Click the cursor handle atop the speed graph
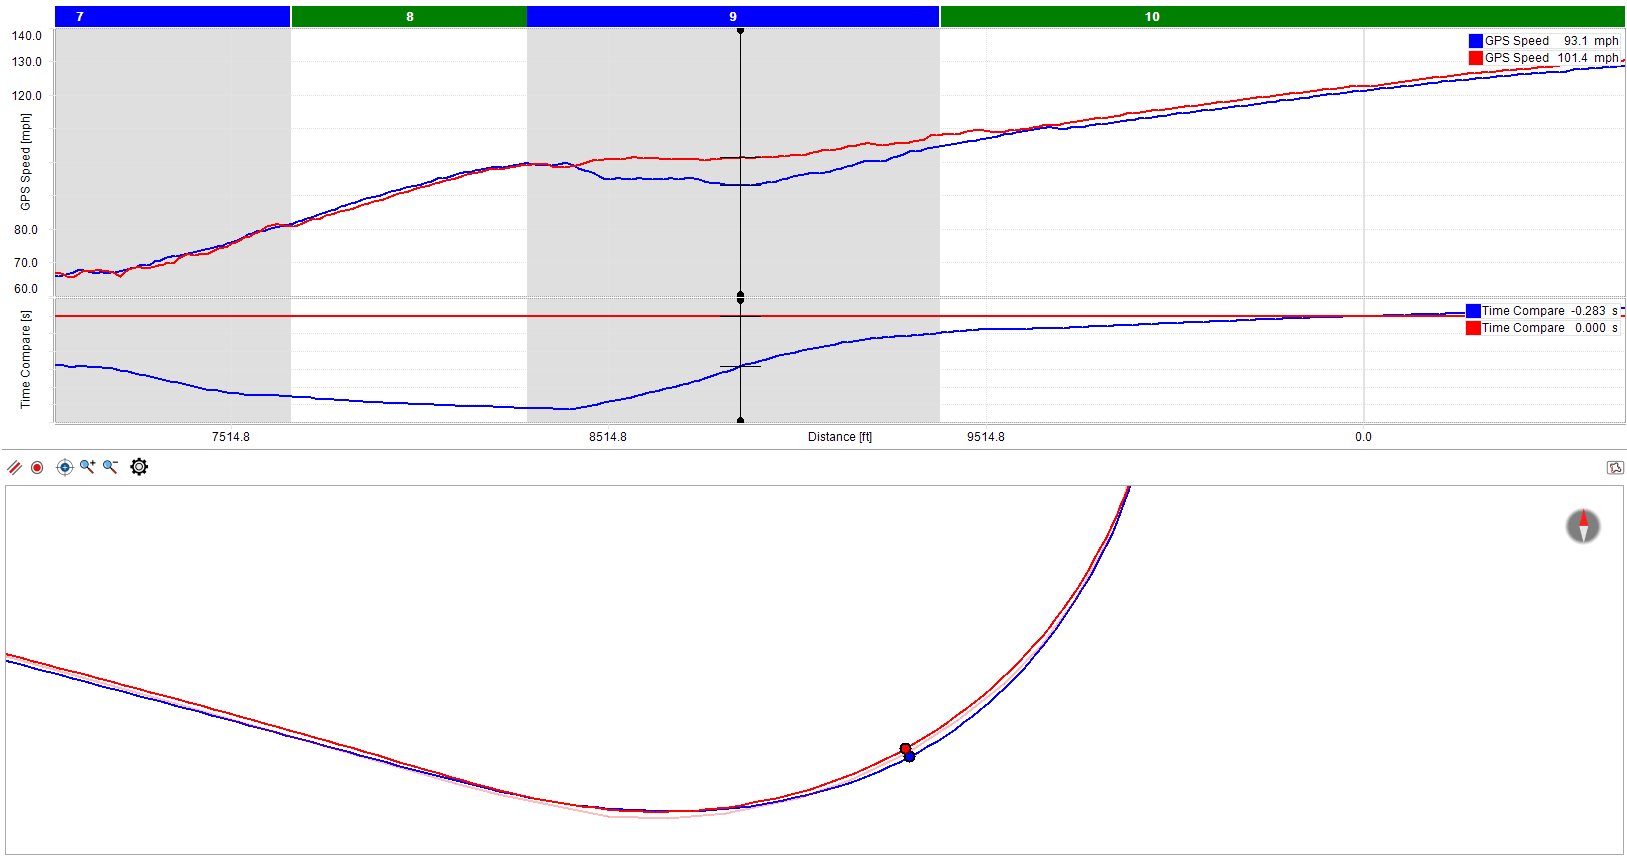Viewport: 1627px width, 857px height. click(x=740, y=31)
